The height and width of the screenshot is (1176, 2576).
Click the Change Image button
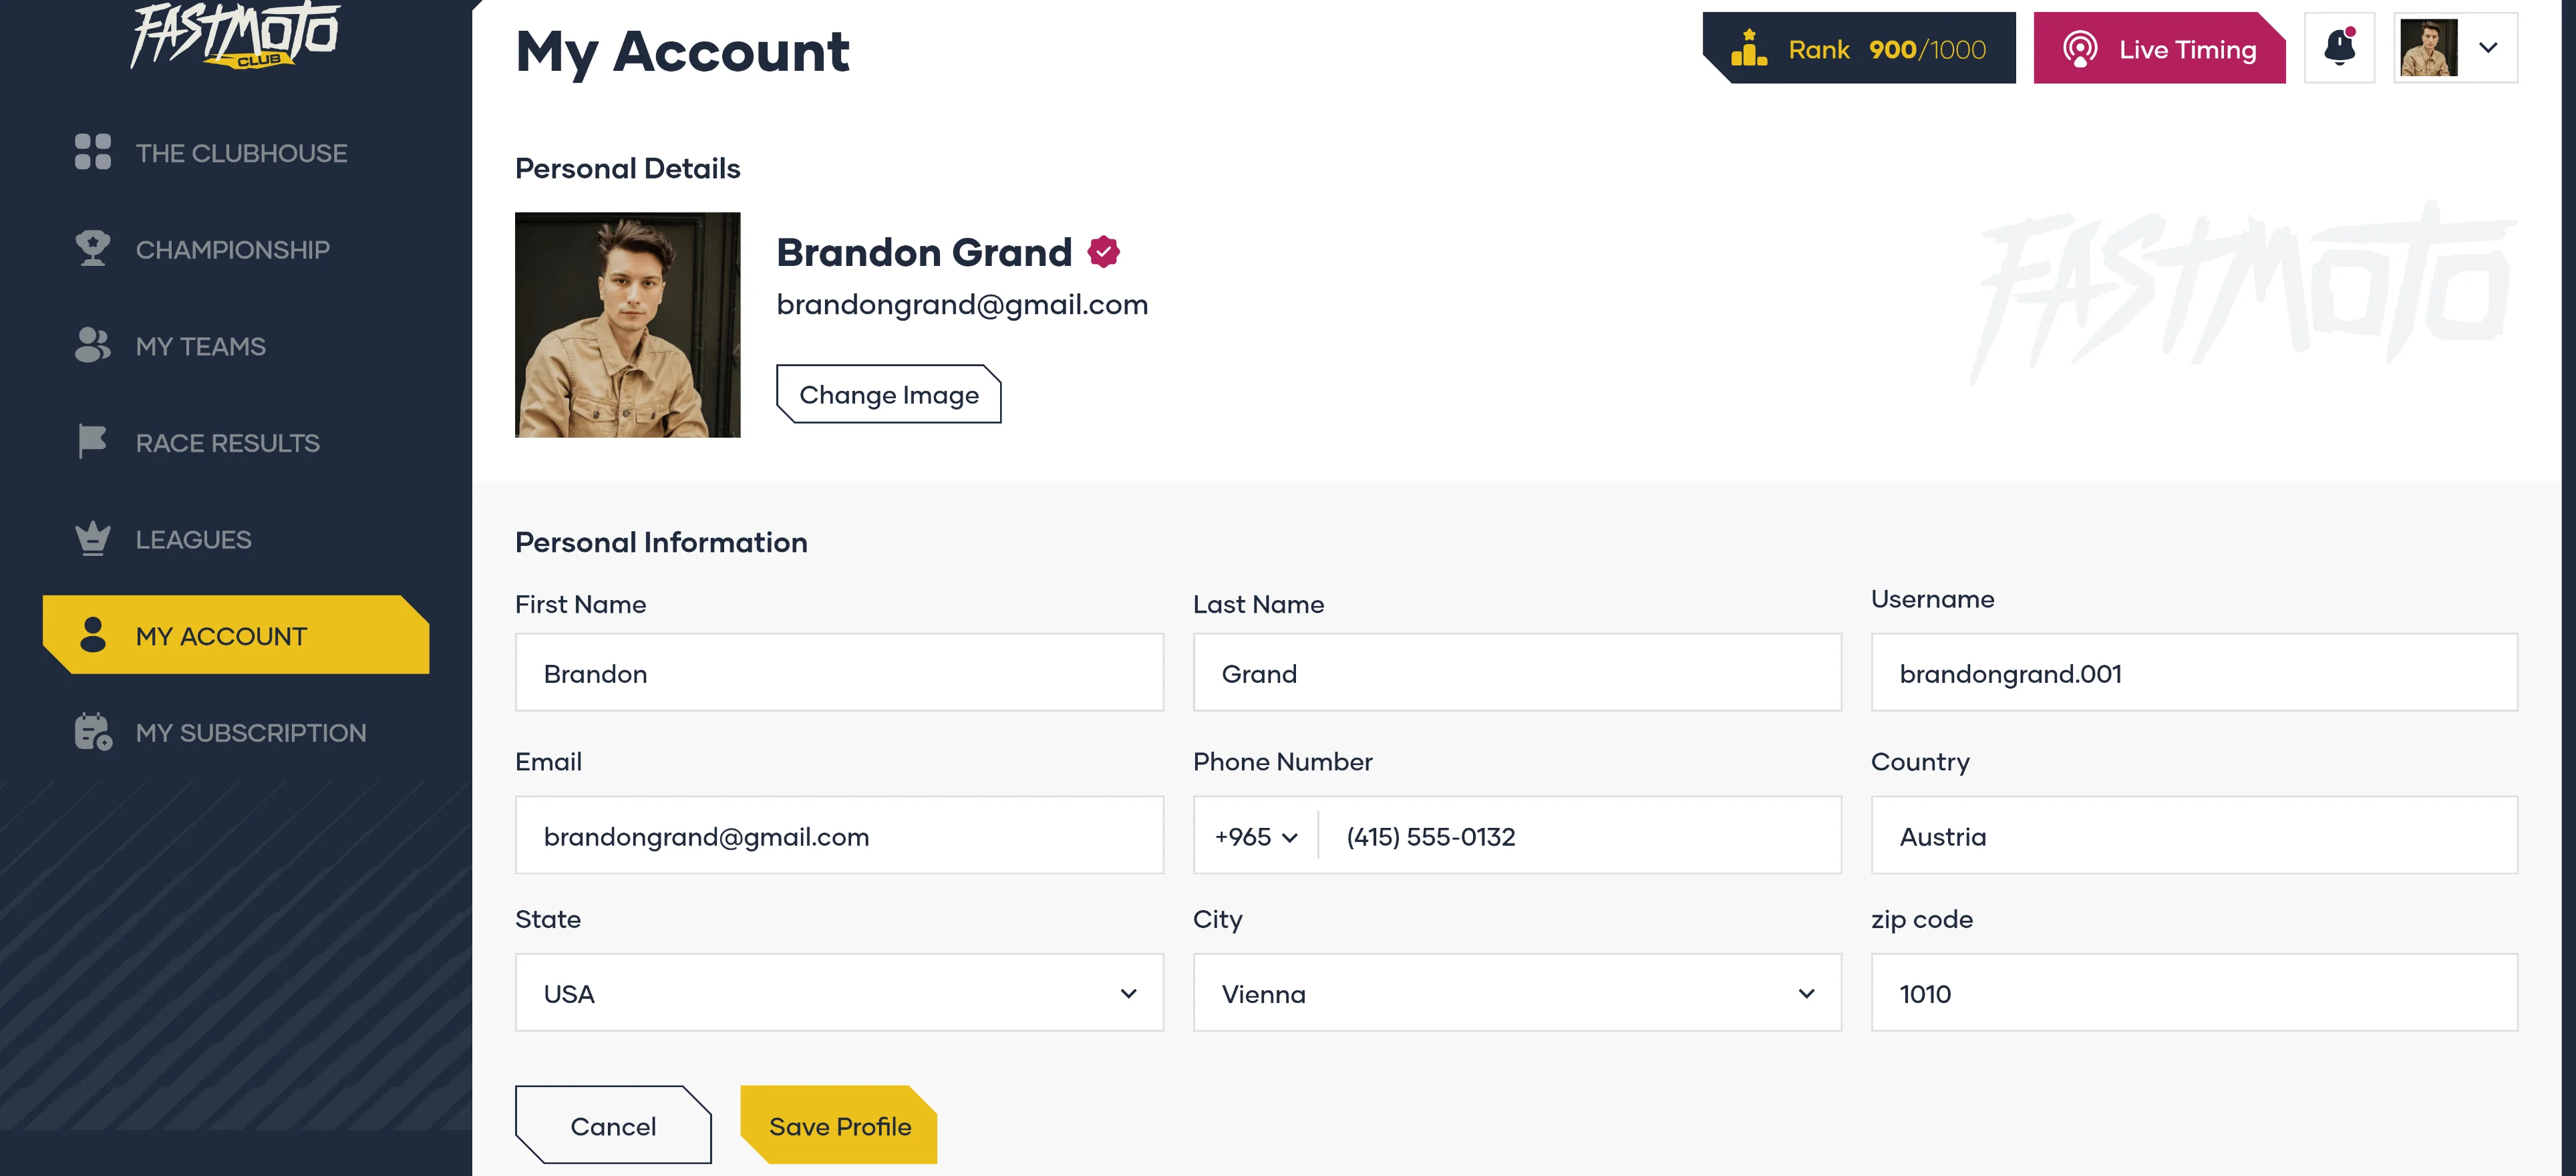pyautogui.click(x=888, y=394)
